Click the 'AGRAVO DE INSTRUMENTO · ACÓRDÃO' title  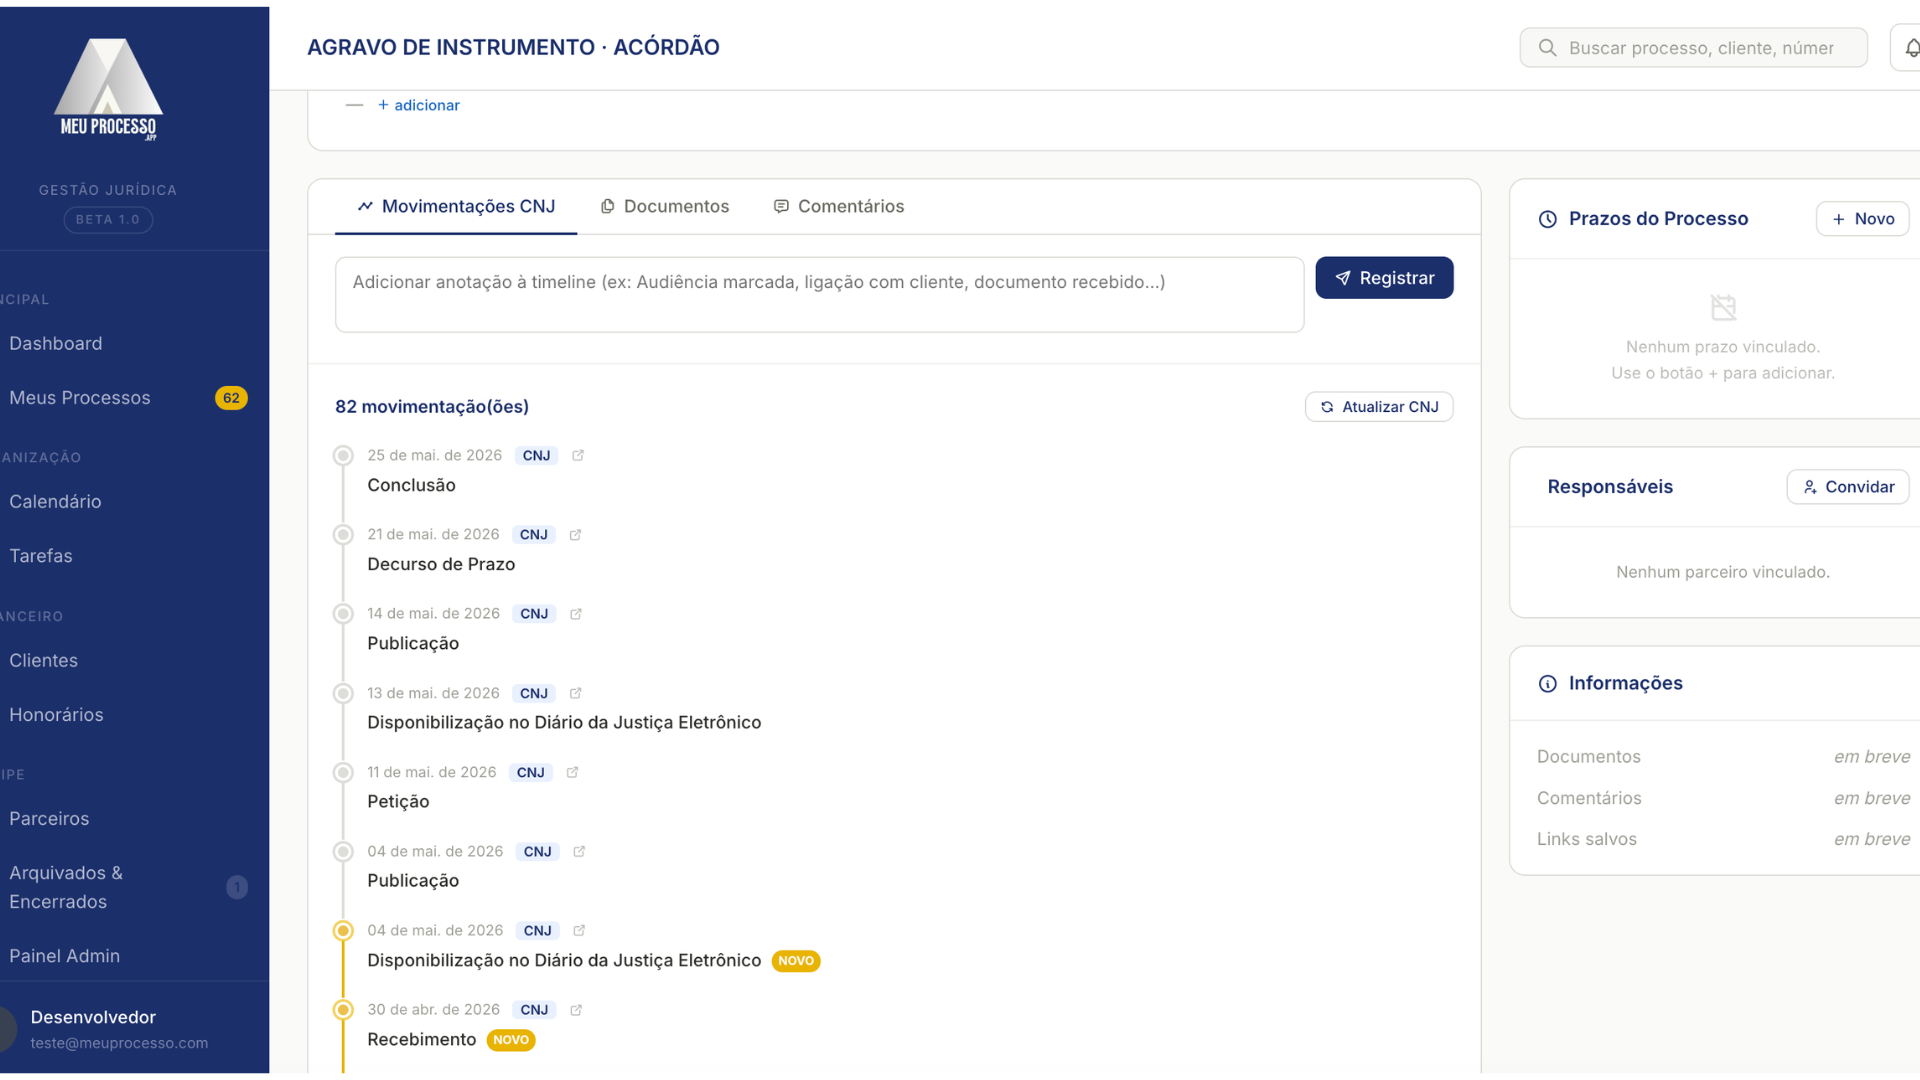tap(513, 47)
